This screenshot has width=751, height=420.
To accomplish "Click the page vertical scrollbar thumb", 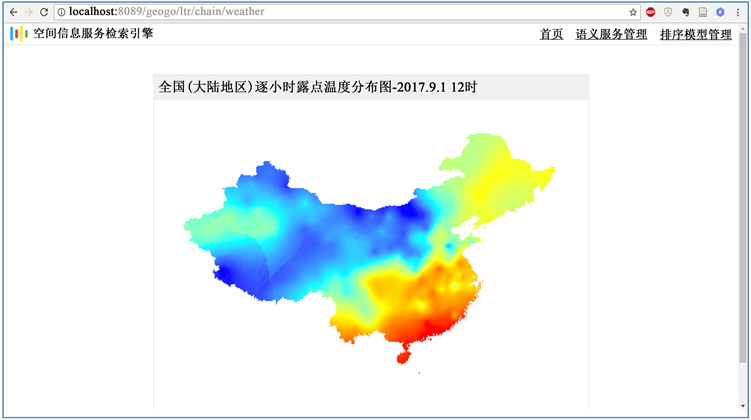I will point(743,196).
